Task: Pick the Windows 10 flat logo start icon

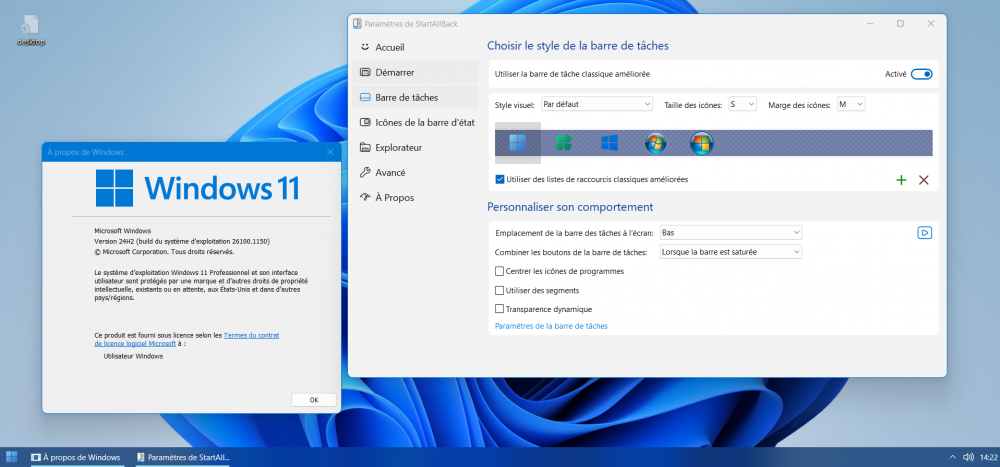Action: pos(610,143)
